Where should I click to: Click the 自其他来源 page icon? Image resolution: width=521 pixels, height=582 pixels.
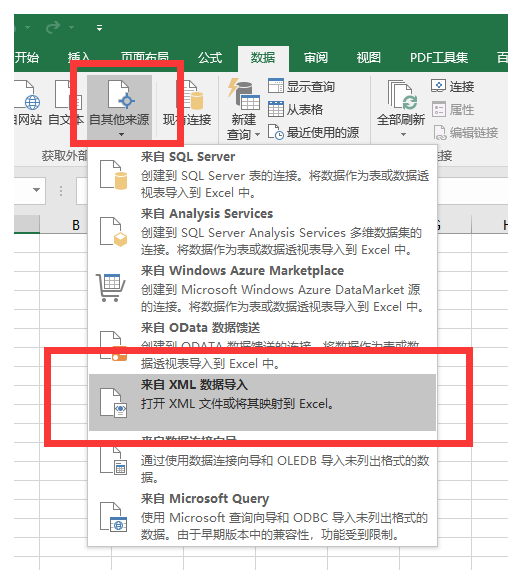(x=121, y=95)
